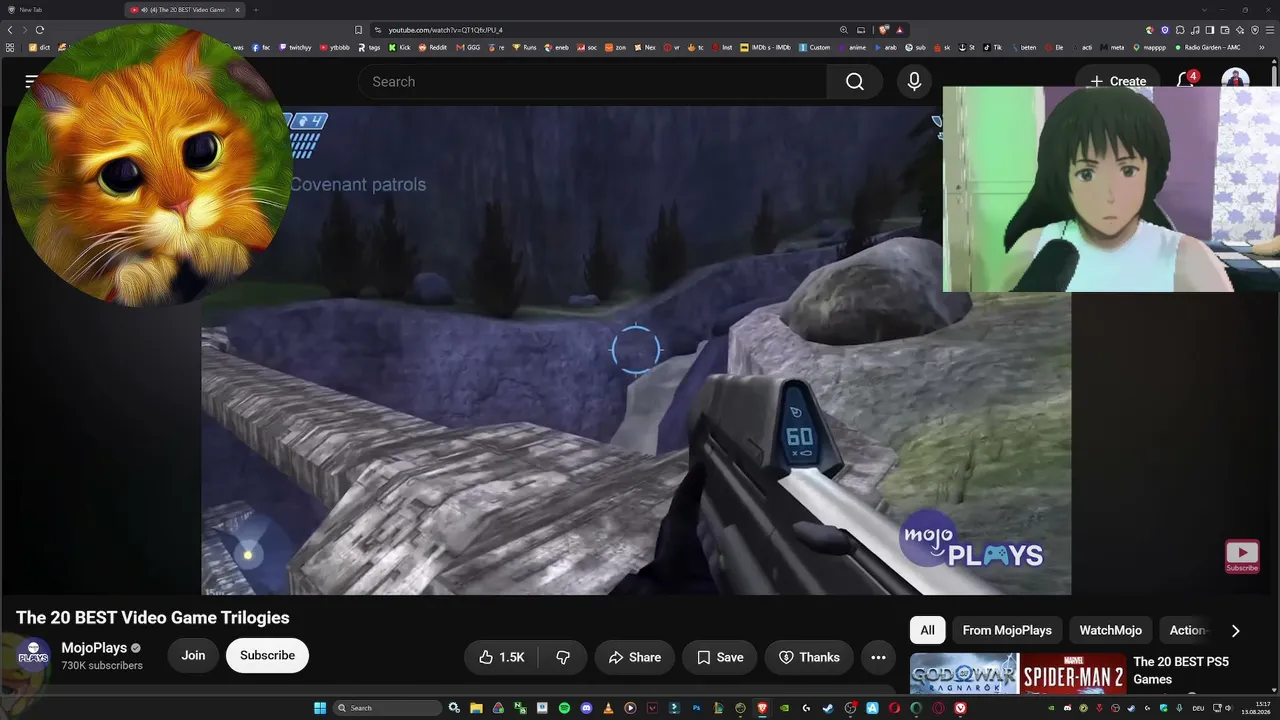Image resolution: width=1280 pixels, height=720 pixels.
Task: Open "The 20 BEST PS5 Games" video title
Action: [1181, 670]
